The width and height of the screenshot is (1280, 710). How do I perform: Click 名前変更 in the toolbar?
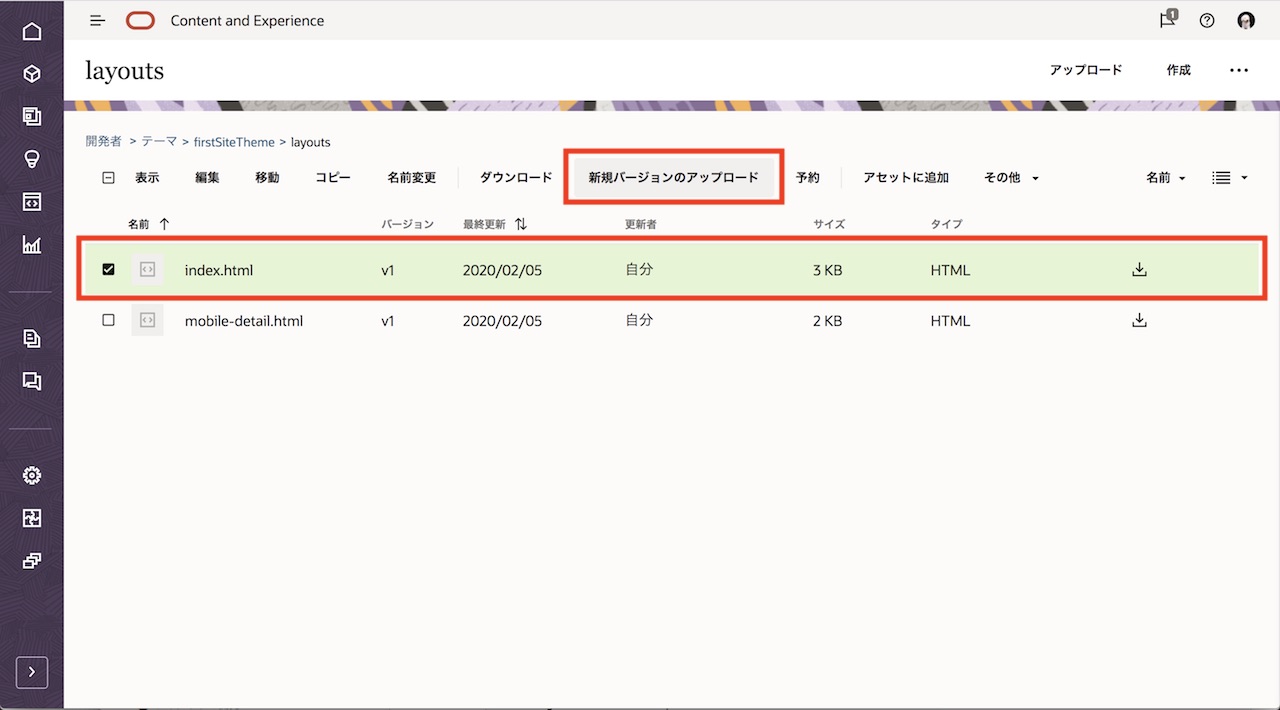click(412, 178)
